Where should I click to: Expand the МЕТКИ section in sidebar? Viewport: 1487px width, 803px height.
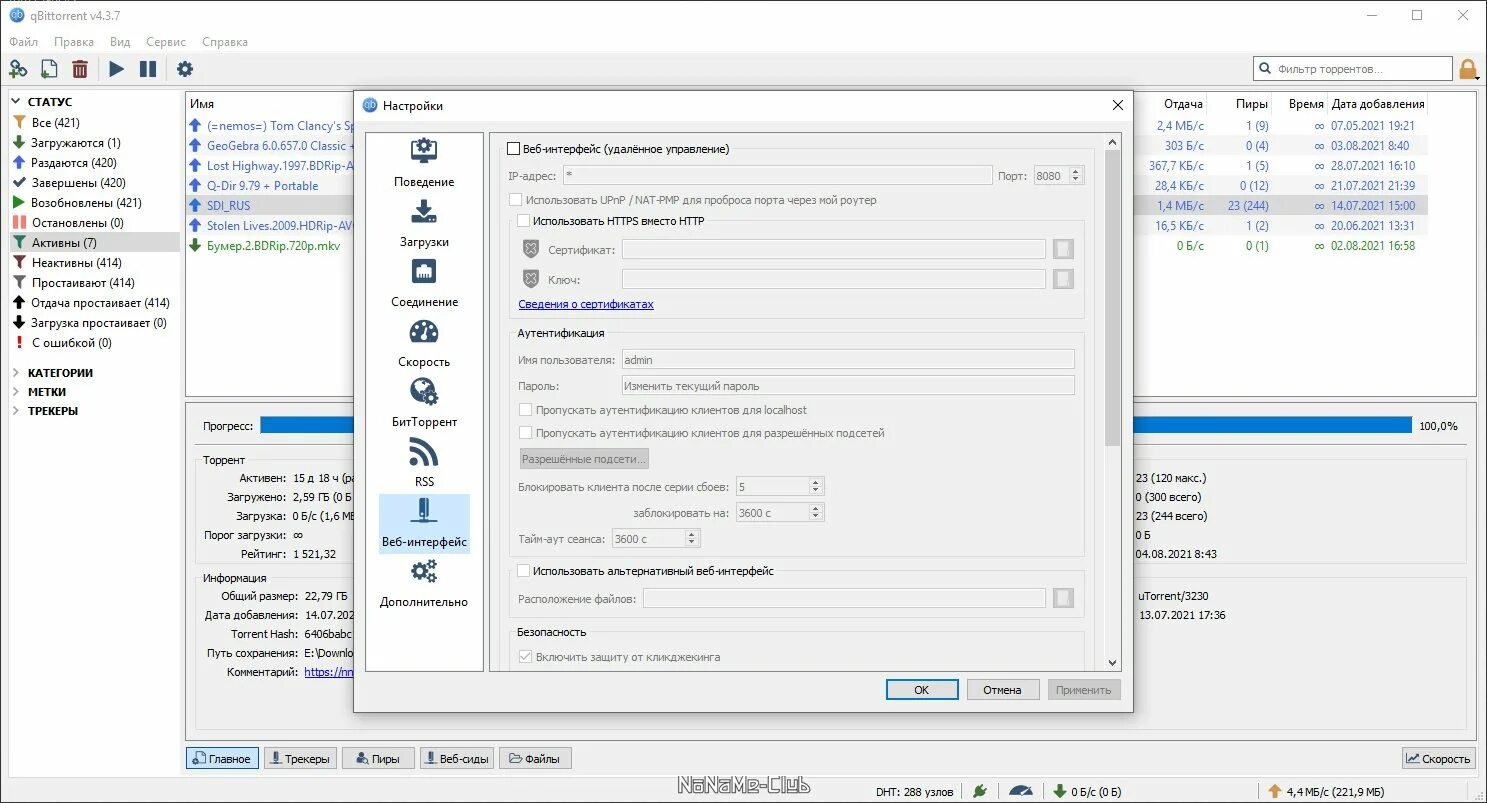click(x=17, y=392)
